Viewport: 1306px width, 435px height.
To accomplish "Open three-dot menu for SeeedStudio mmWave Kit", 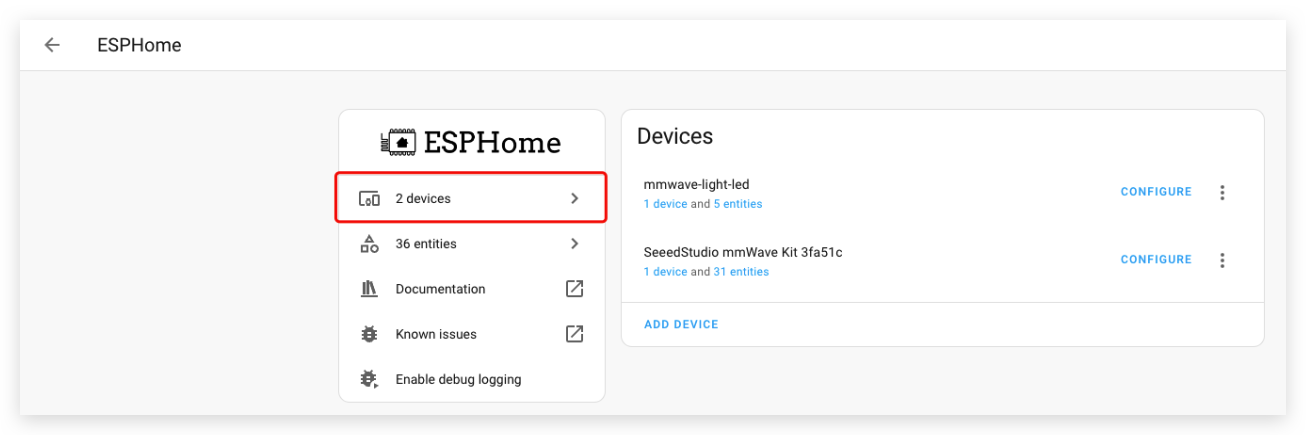I will click(1222, 260).
